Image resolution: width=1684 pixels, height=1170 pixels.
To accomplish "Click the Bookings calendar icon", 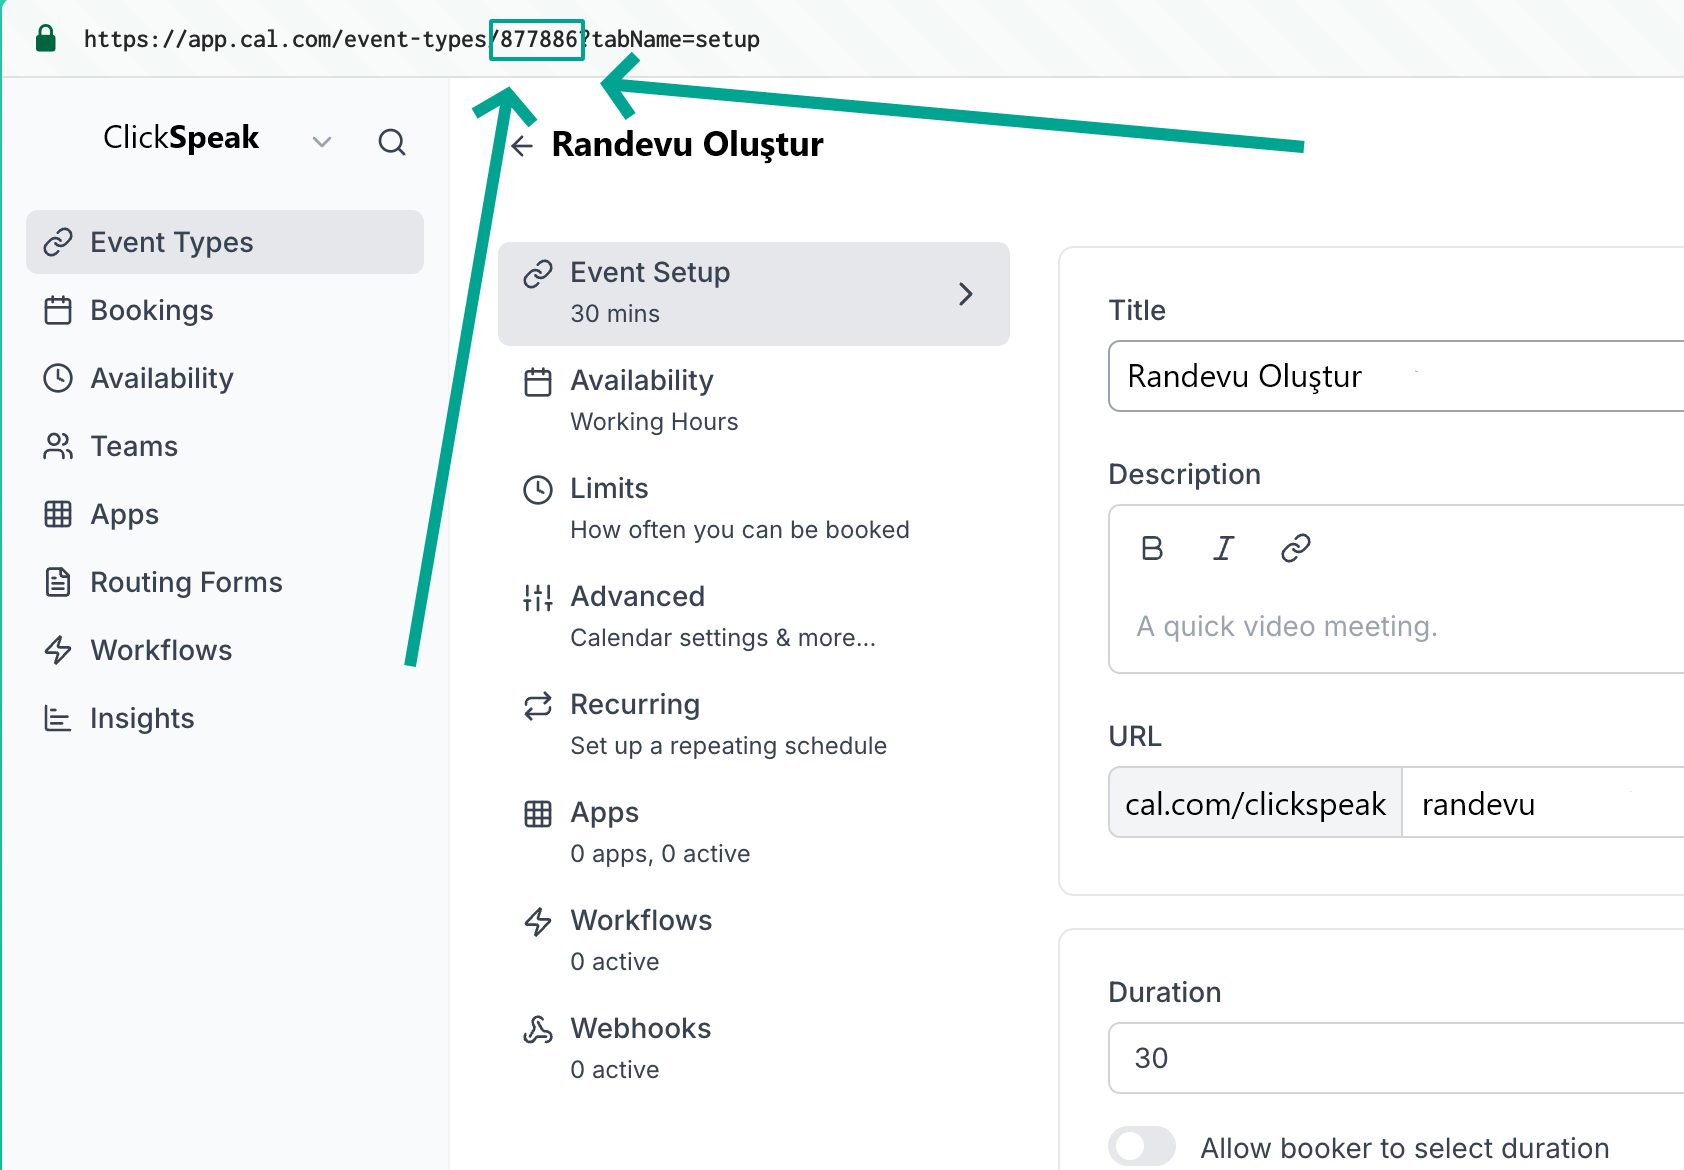I will click(x=58, y=310).
